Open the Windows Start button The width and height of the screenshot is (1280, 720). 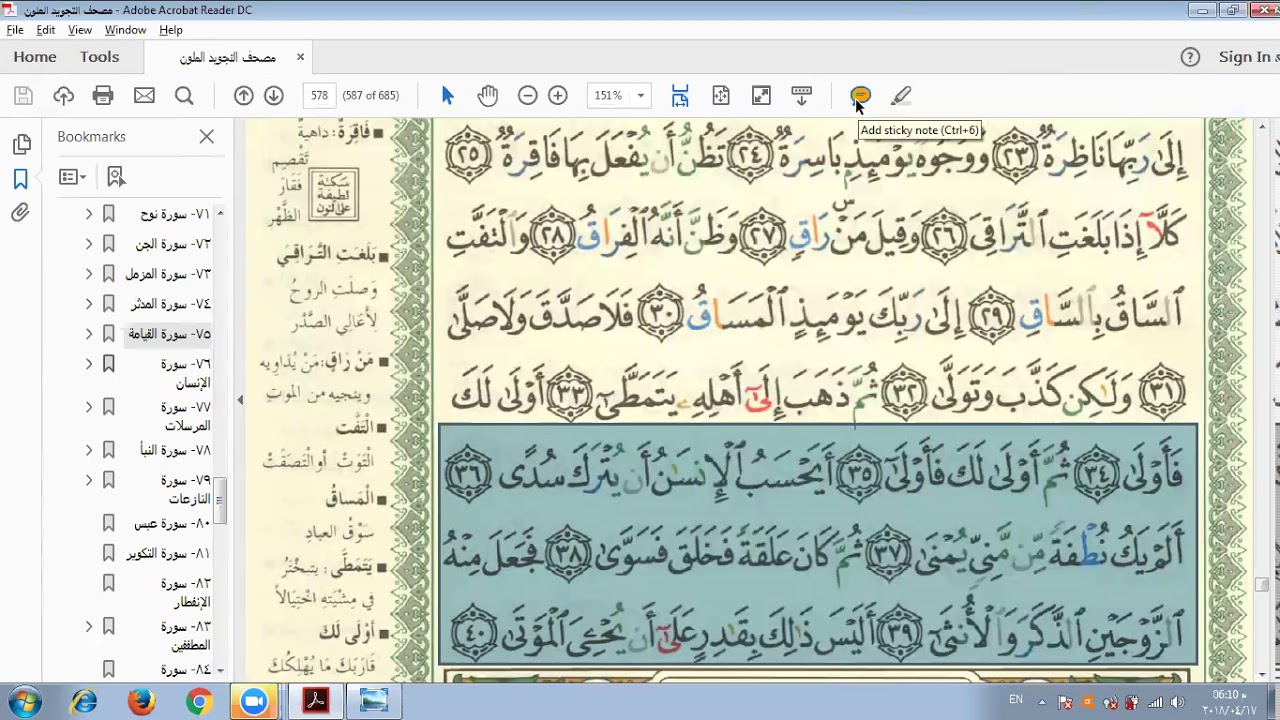tap(24, 702)
